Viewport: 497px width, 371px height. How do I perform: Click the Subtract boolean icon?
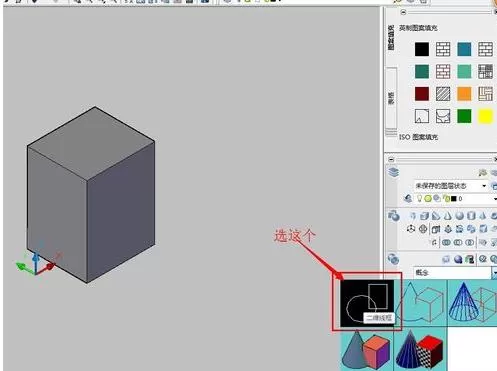click(458, 242)
